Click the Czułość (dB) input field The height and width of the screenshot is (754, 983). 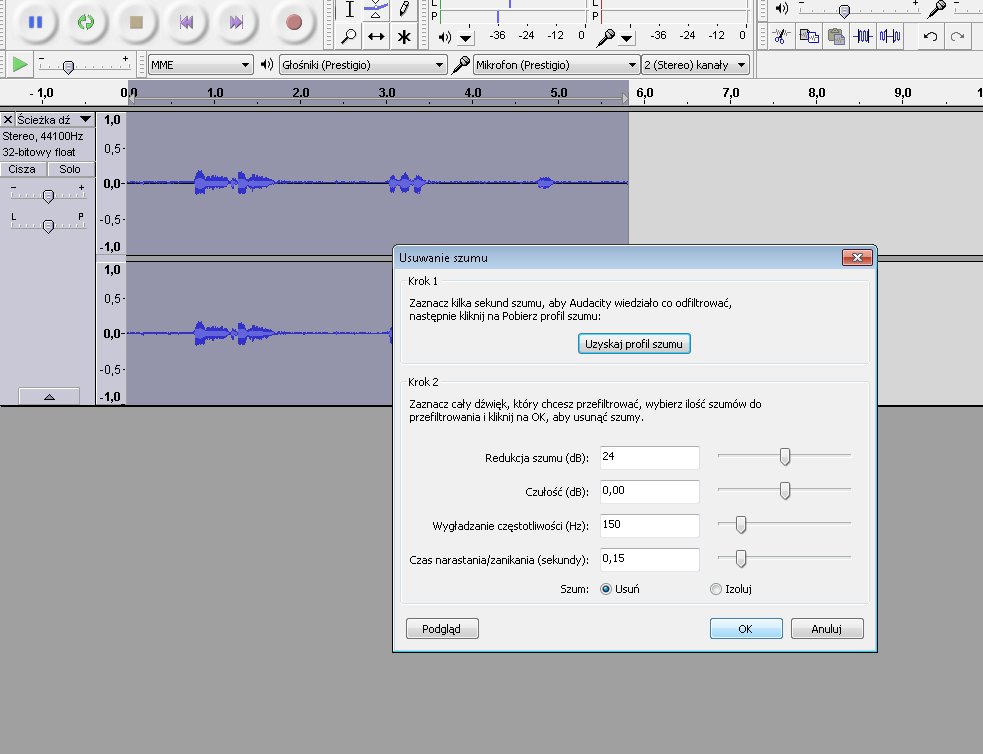(x=649, y=491)
